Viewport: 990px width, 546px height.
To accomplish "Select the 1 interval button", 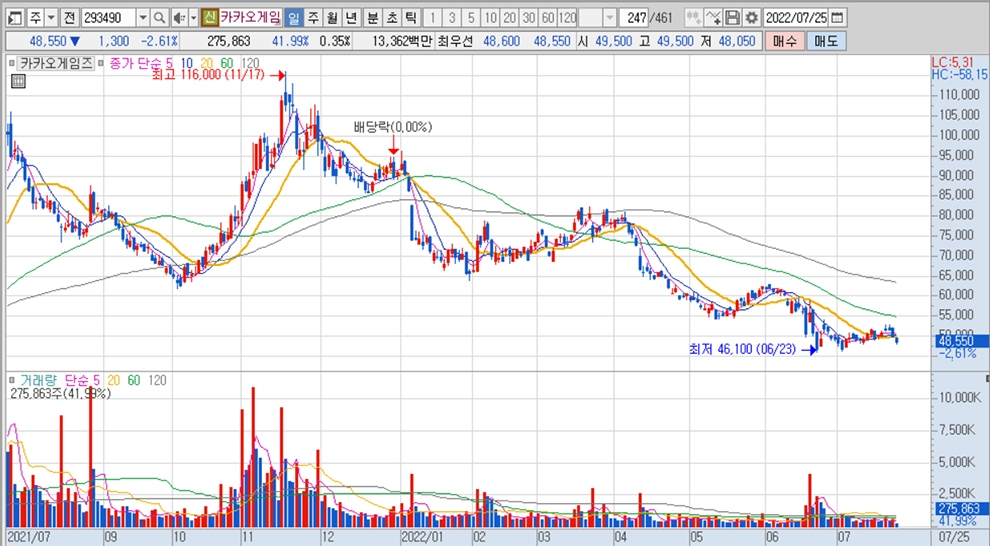I will [x=432, y=18].
